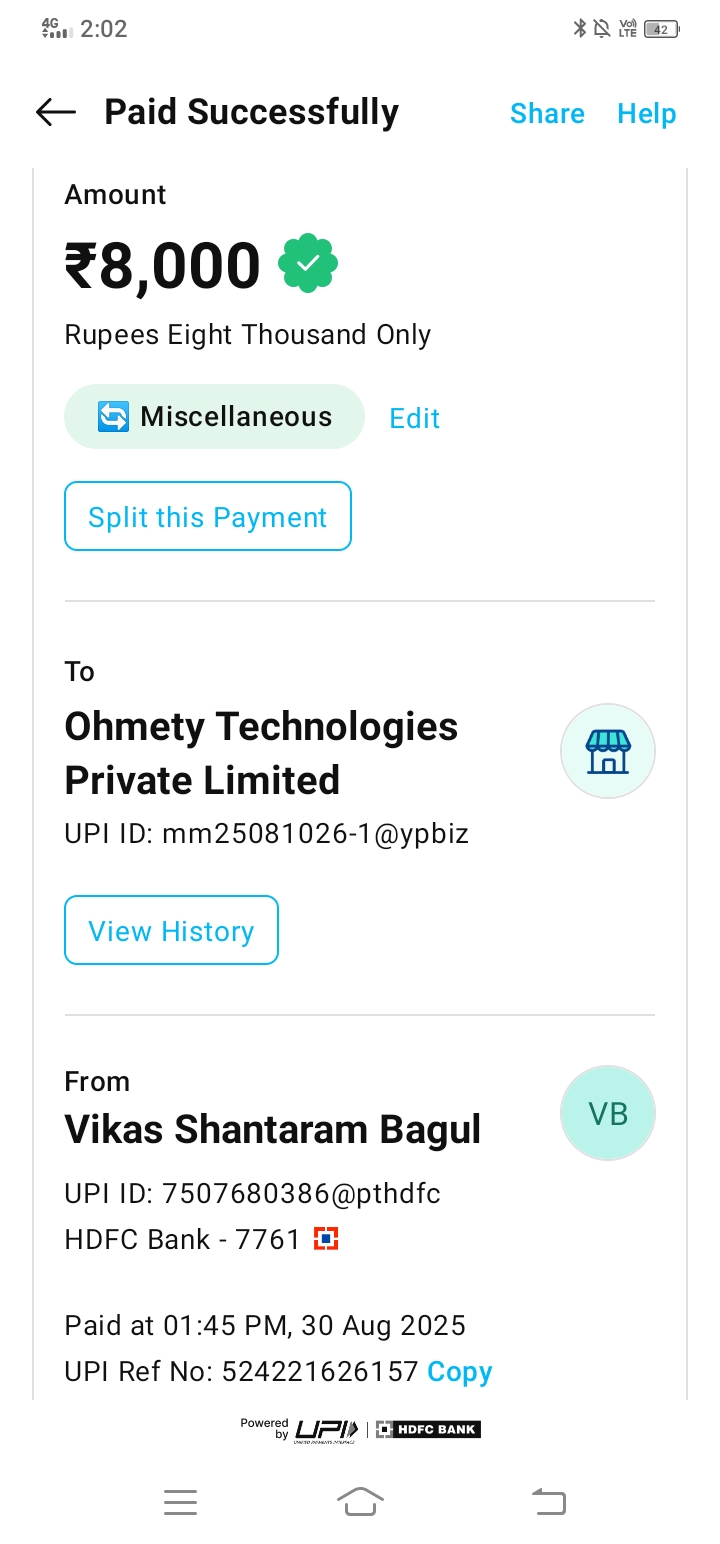The image size is (720, 1544).
Task: Open the Help link
Action: pos(646,114)
